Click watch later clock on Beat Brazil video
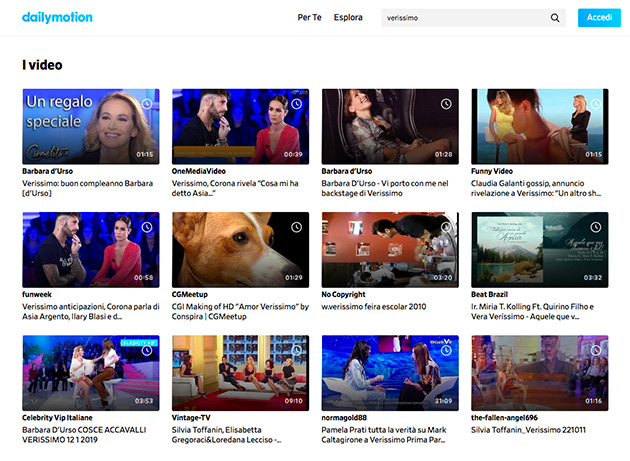The height and width of the screenshot is (461, 630). pos(595,227)
